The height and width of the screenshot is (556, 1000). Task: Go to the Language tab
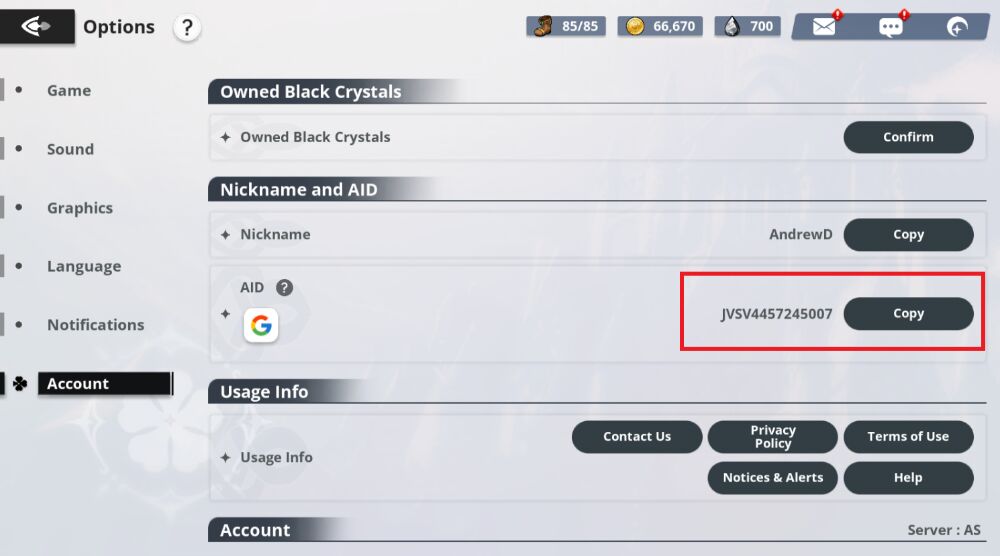point(84,266)
